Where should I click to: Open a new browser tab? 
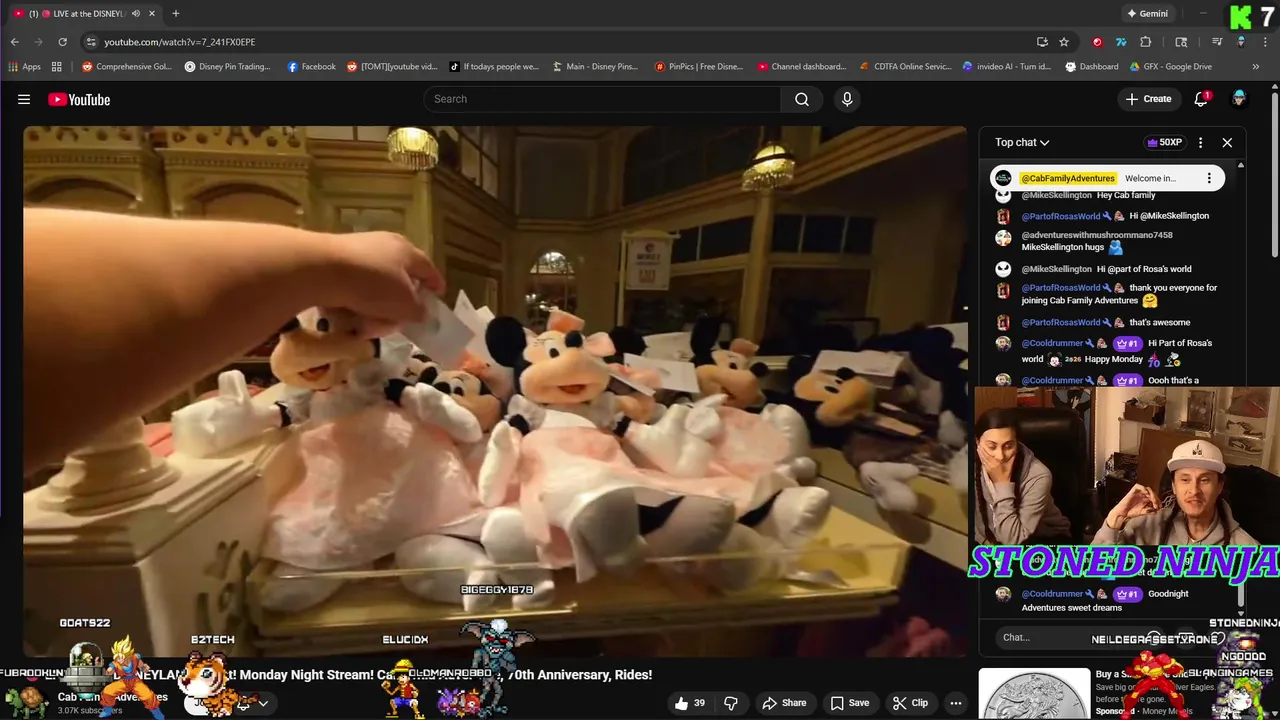coord(176,13)
